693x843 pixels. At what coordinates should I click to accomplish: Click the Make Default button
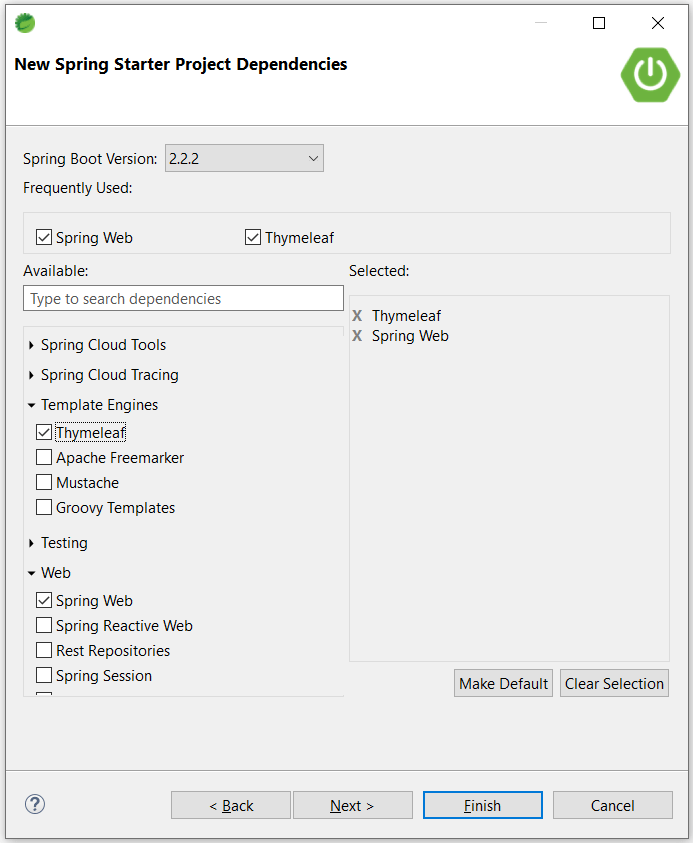point(503,683)
